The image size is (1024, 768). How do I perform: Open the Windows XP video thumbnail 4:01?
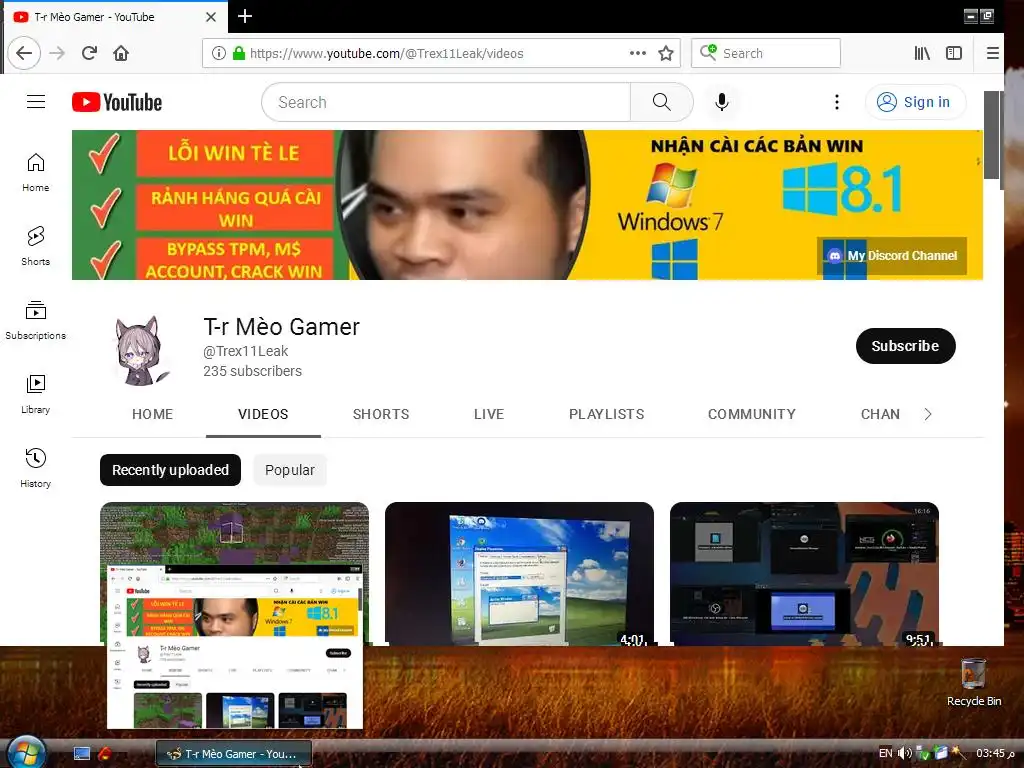(519, 573)
